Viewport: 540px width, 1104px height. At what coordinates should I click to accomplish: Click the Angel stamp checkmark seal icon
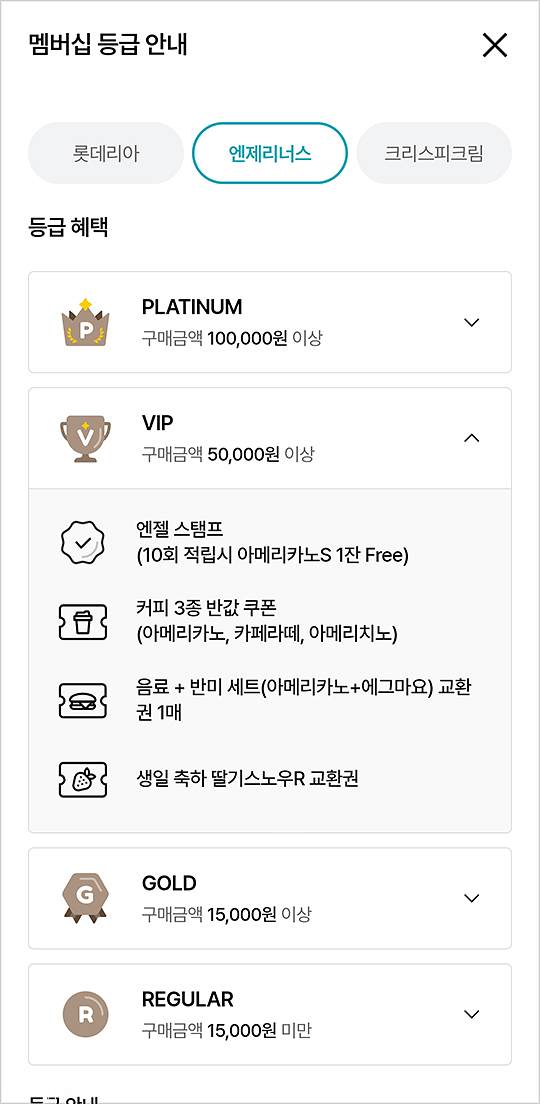[84, 542]
